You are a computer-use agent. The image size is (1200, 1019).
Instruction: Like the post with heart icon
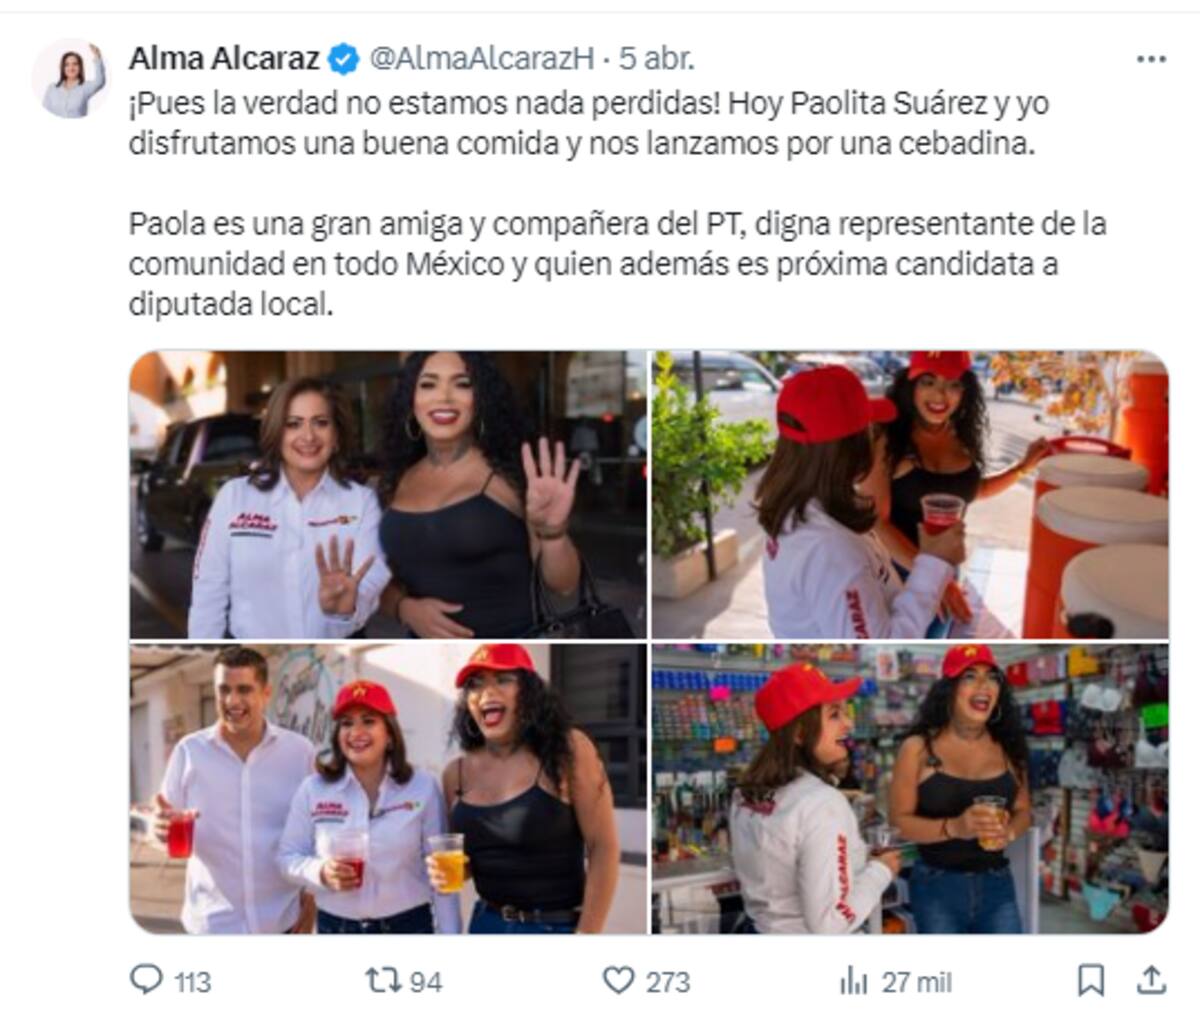[619, 980]
